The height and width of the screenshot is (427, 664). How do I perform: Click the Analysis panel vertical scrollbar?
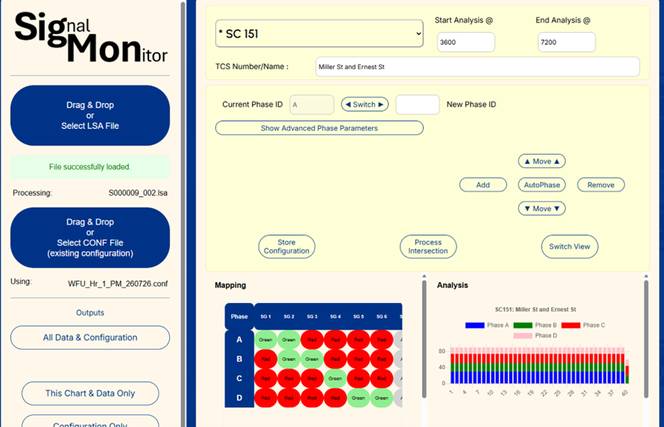(646, 338)
